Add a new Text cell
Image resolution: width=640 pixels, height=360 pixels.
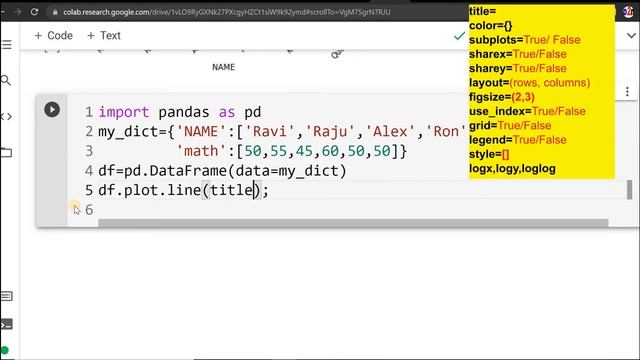click(104, 36)
